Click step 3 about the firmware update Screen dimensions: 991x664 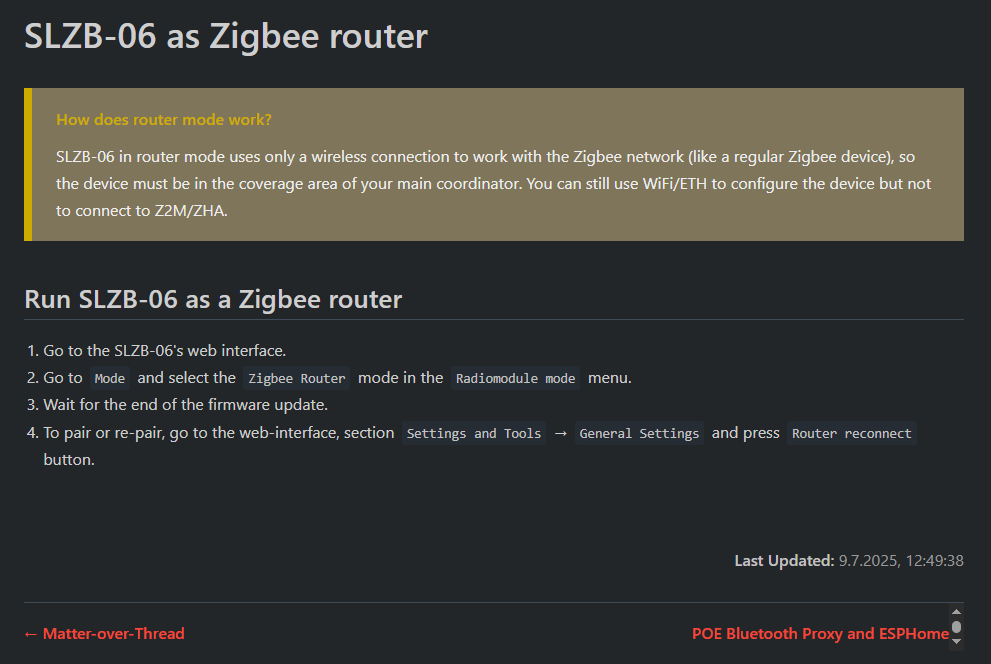click(x=185, y=405)
